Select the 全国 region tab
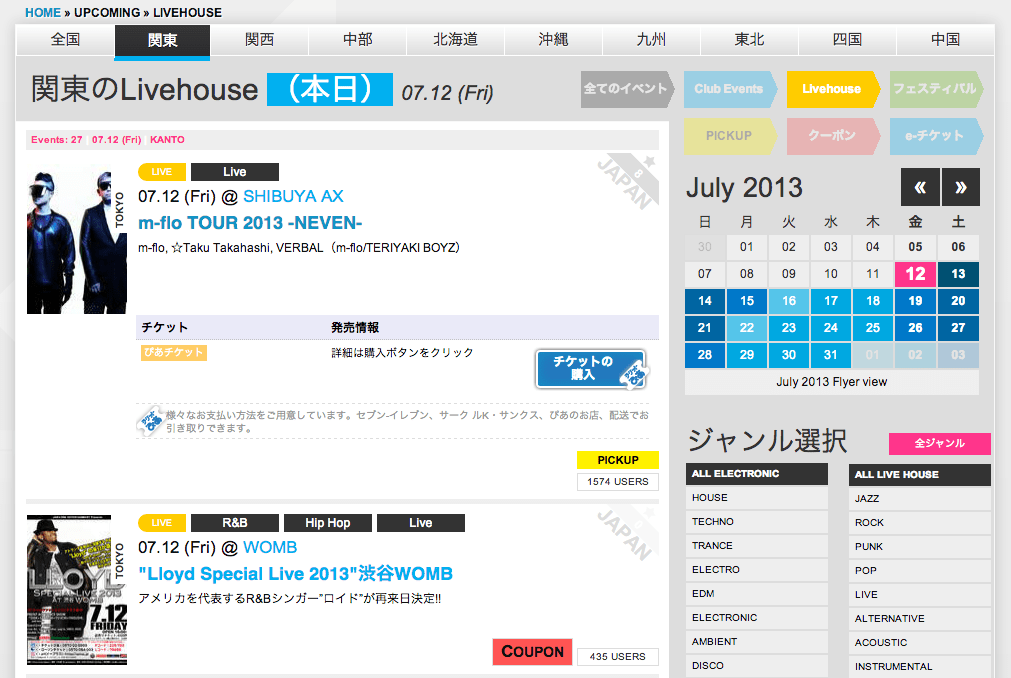Image resolution: width=1011 pixels, height=678 pixels. tap(65, 40)
